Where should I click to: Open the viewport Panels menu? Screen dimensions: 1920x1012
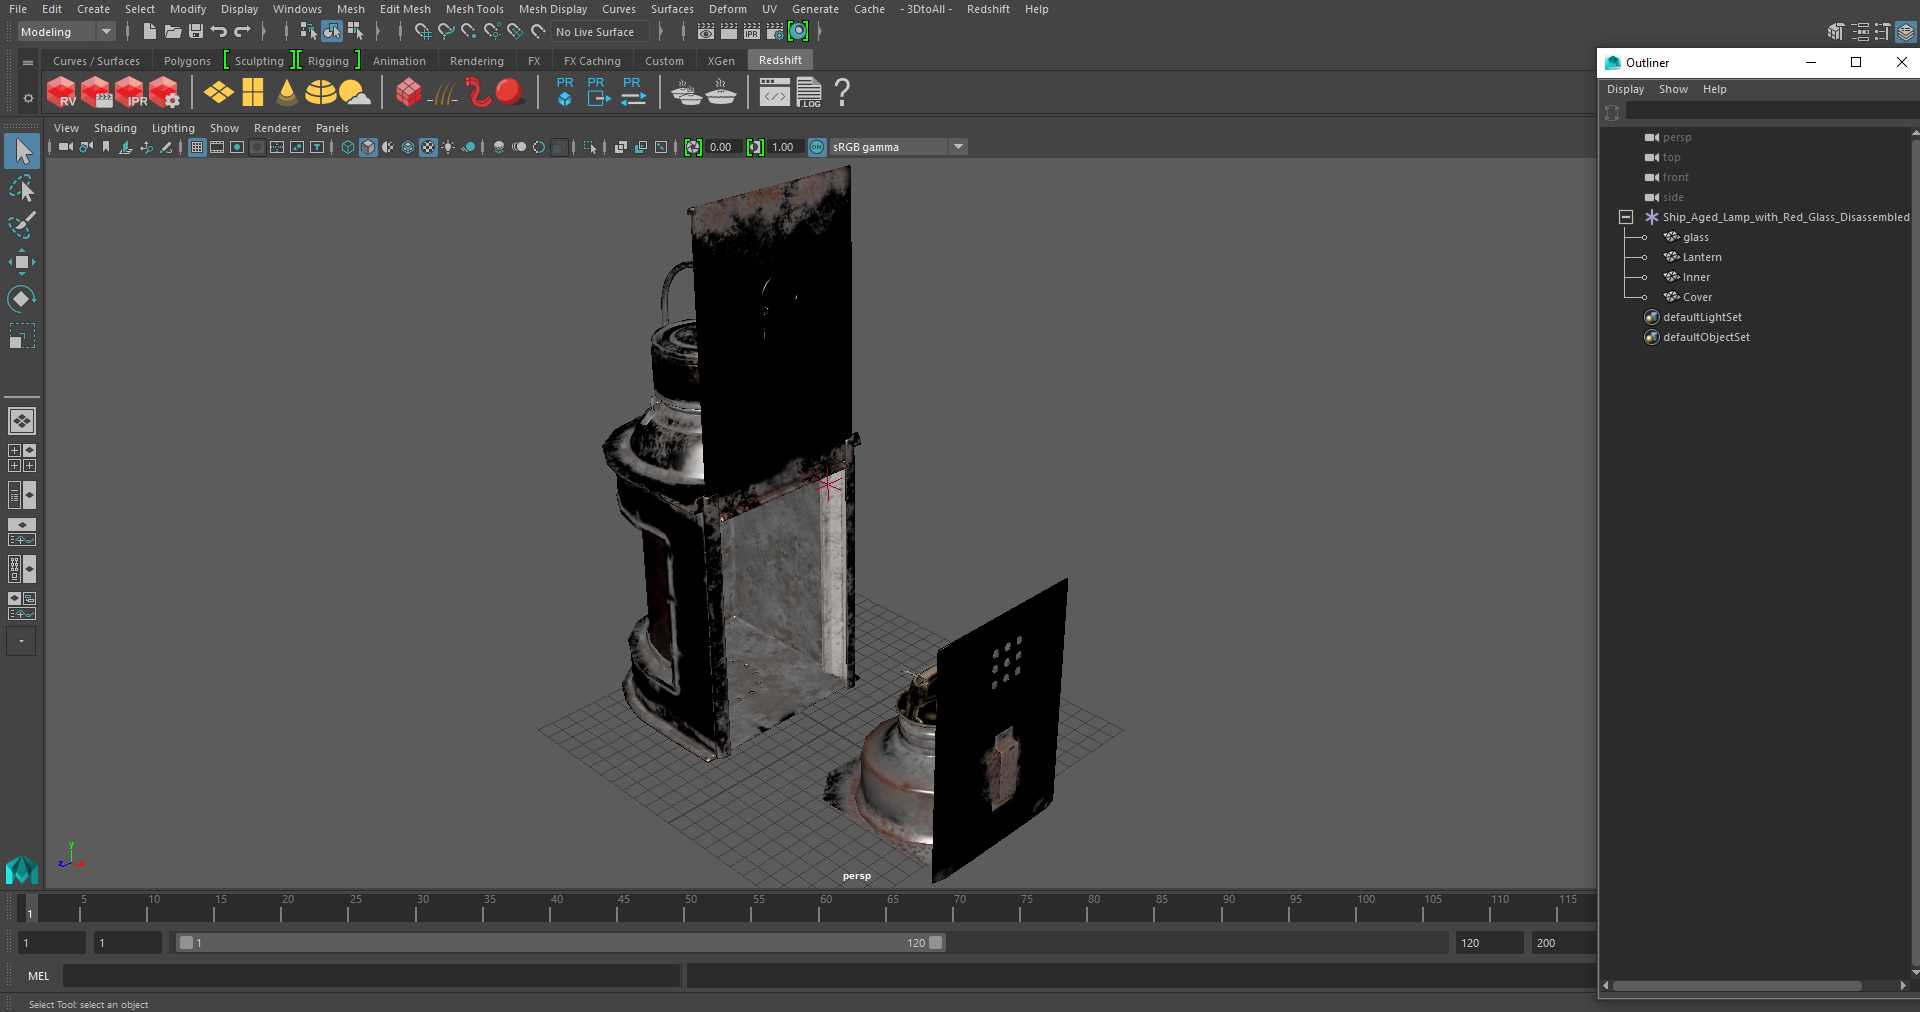(x=332, y=128)
